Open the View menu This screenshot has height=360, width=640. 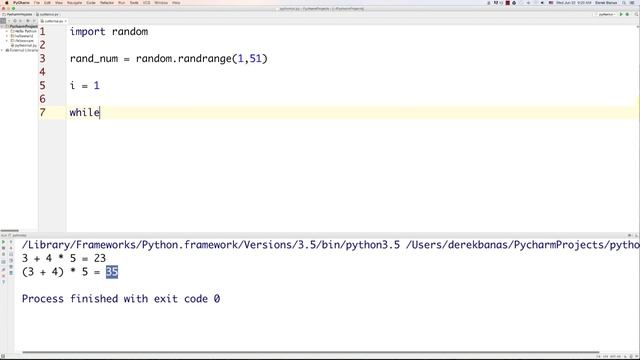(x=59, y=3)
